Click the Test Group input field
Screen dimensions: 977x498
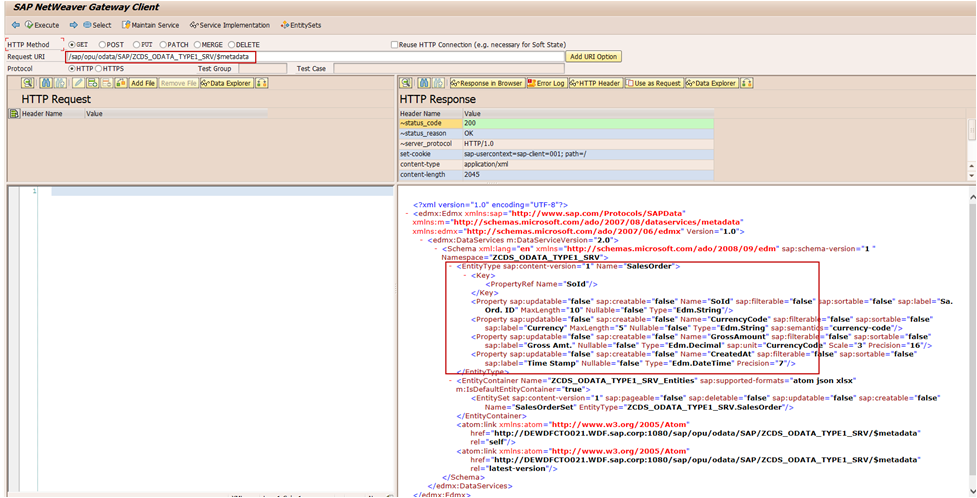262,69
